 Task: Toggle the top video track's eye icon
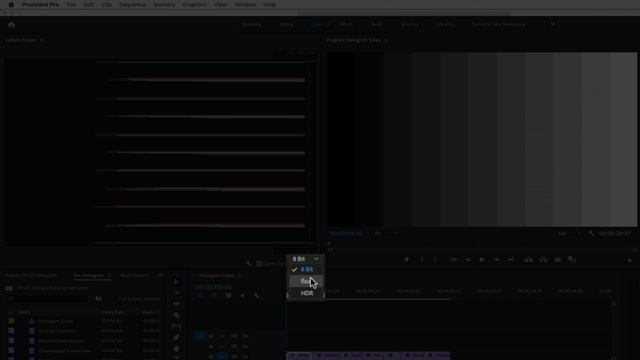coord(245,336)
